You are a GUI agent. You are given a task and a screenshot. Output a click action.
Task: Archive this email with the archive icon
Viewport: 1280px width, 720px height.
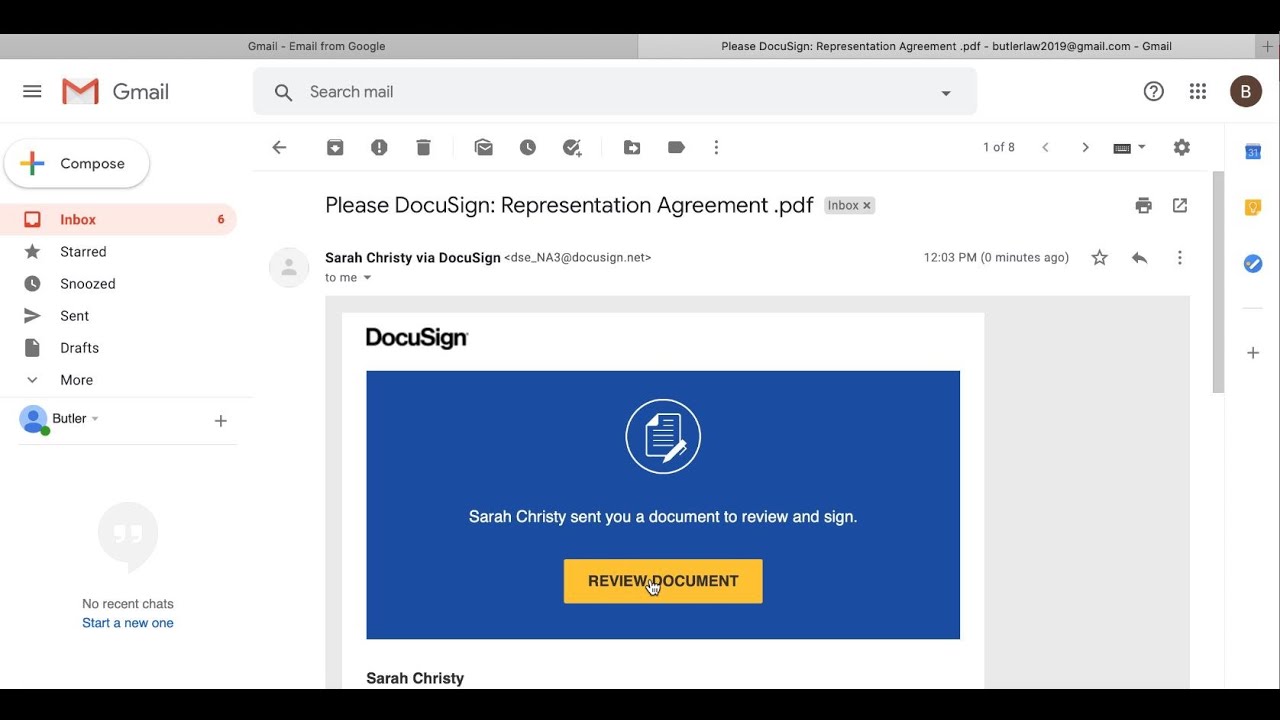click(335, 147)
